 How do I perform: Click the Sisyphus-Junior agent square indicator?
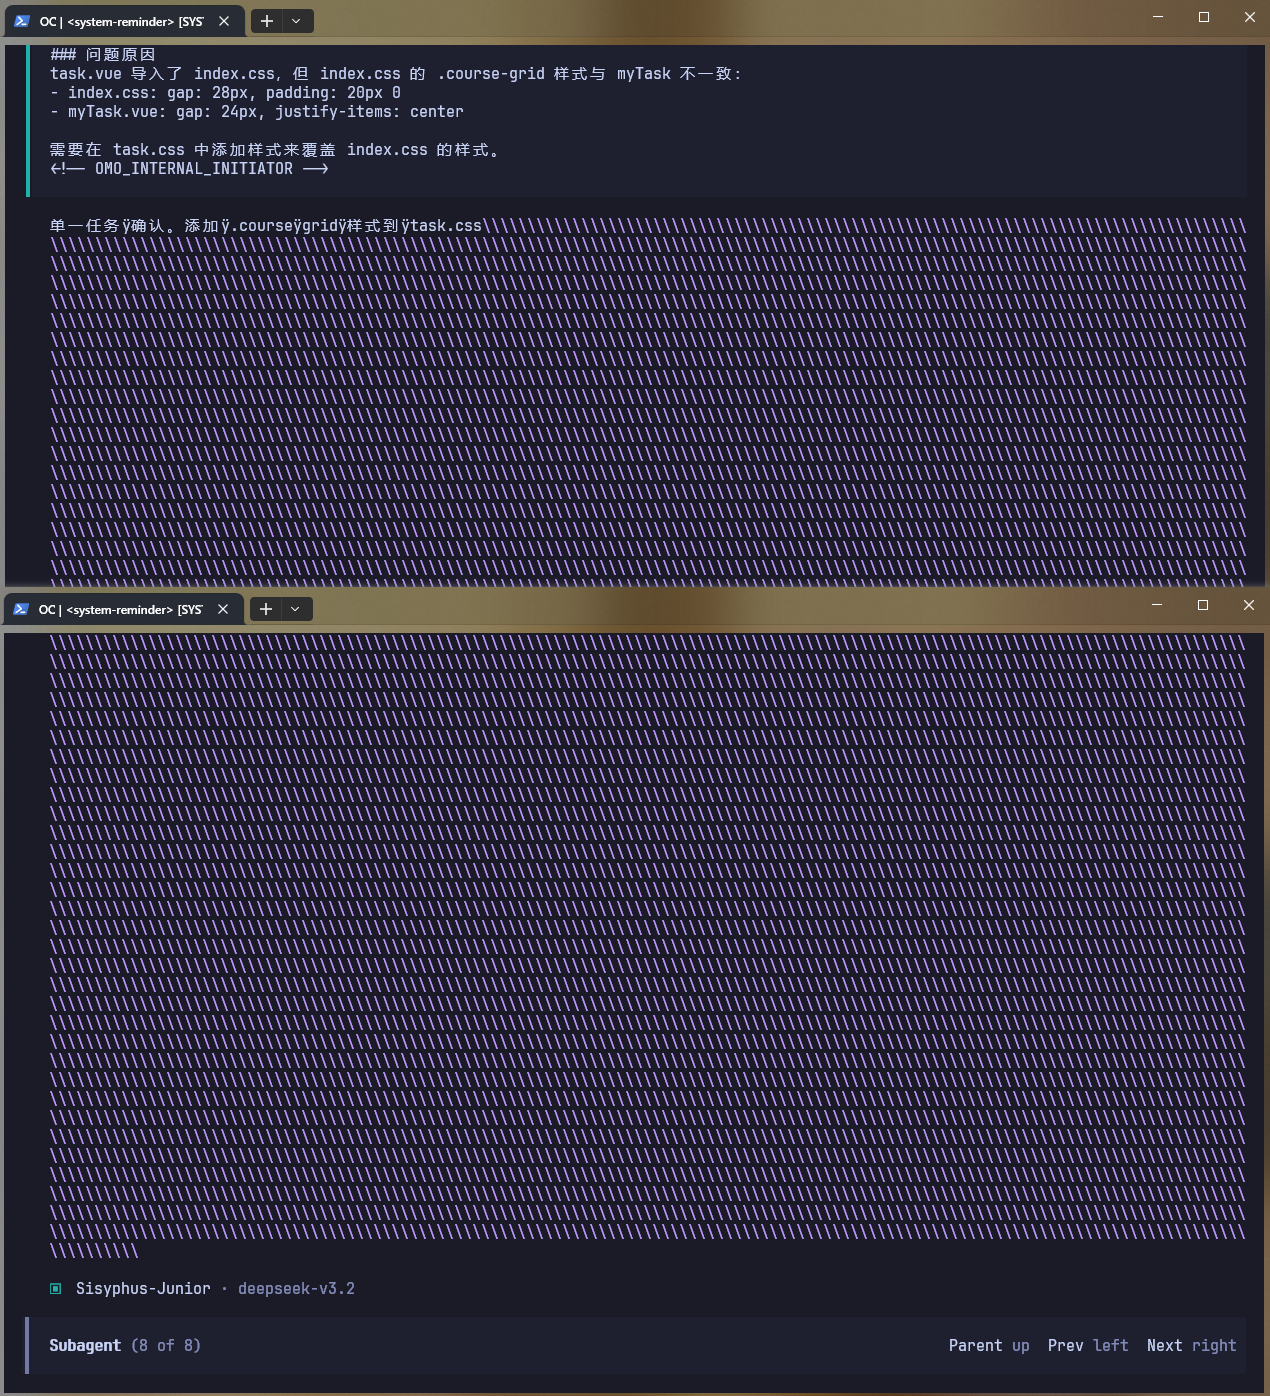pos(56,1289)
